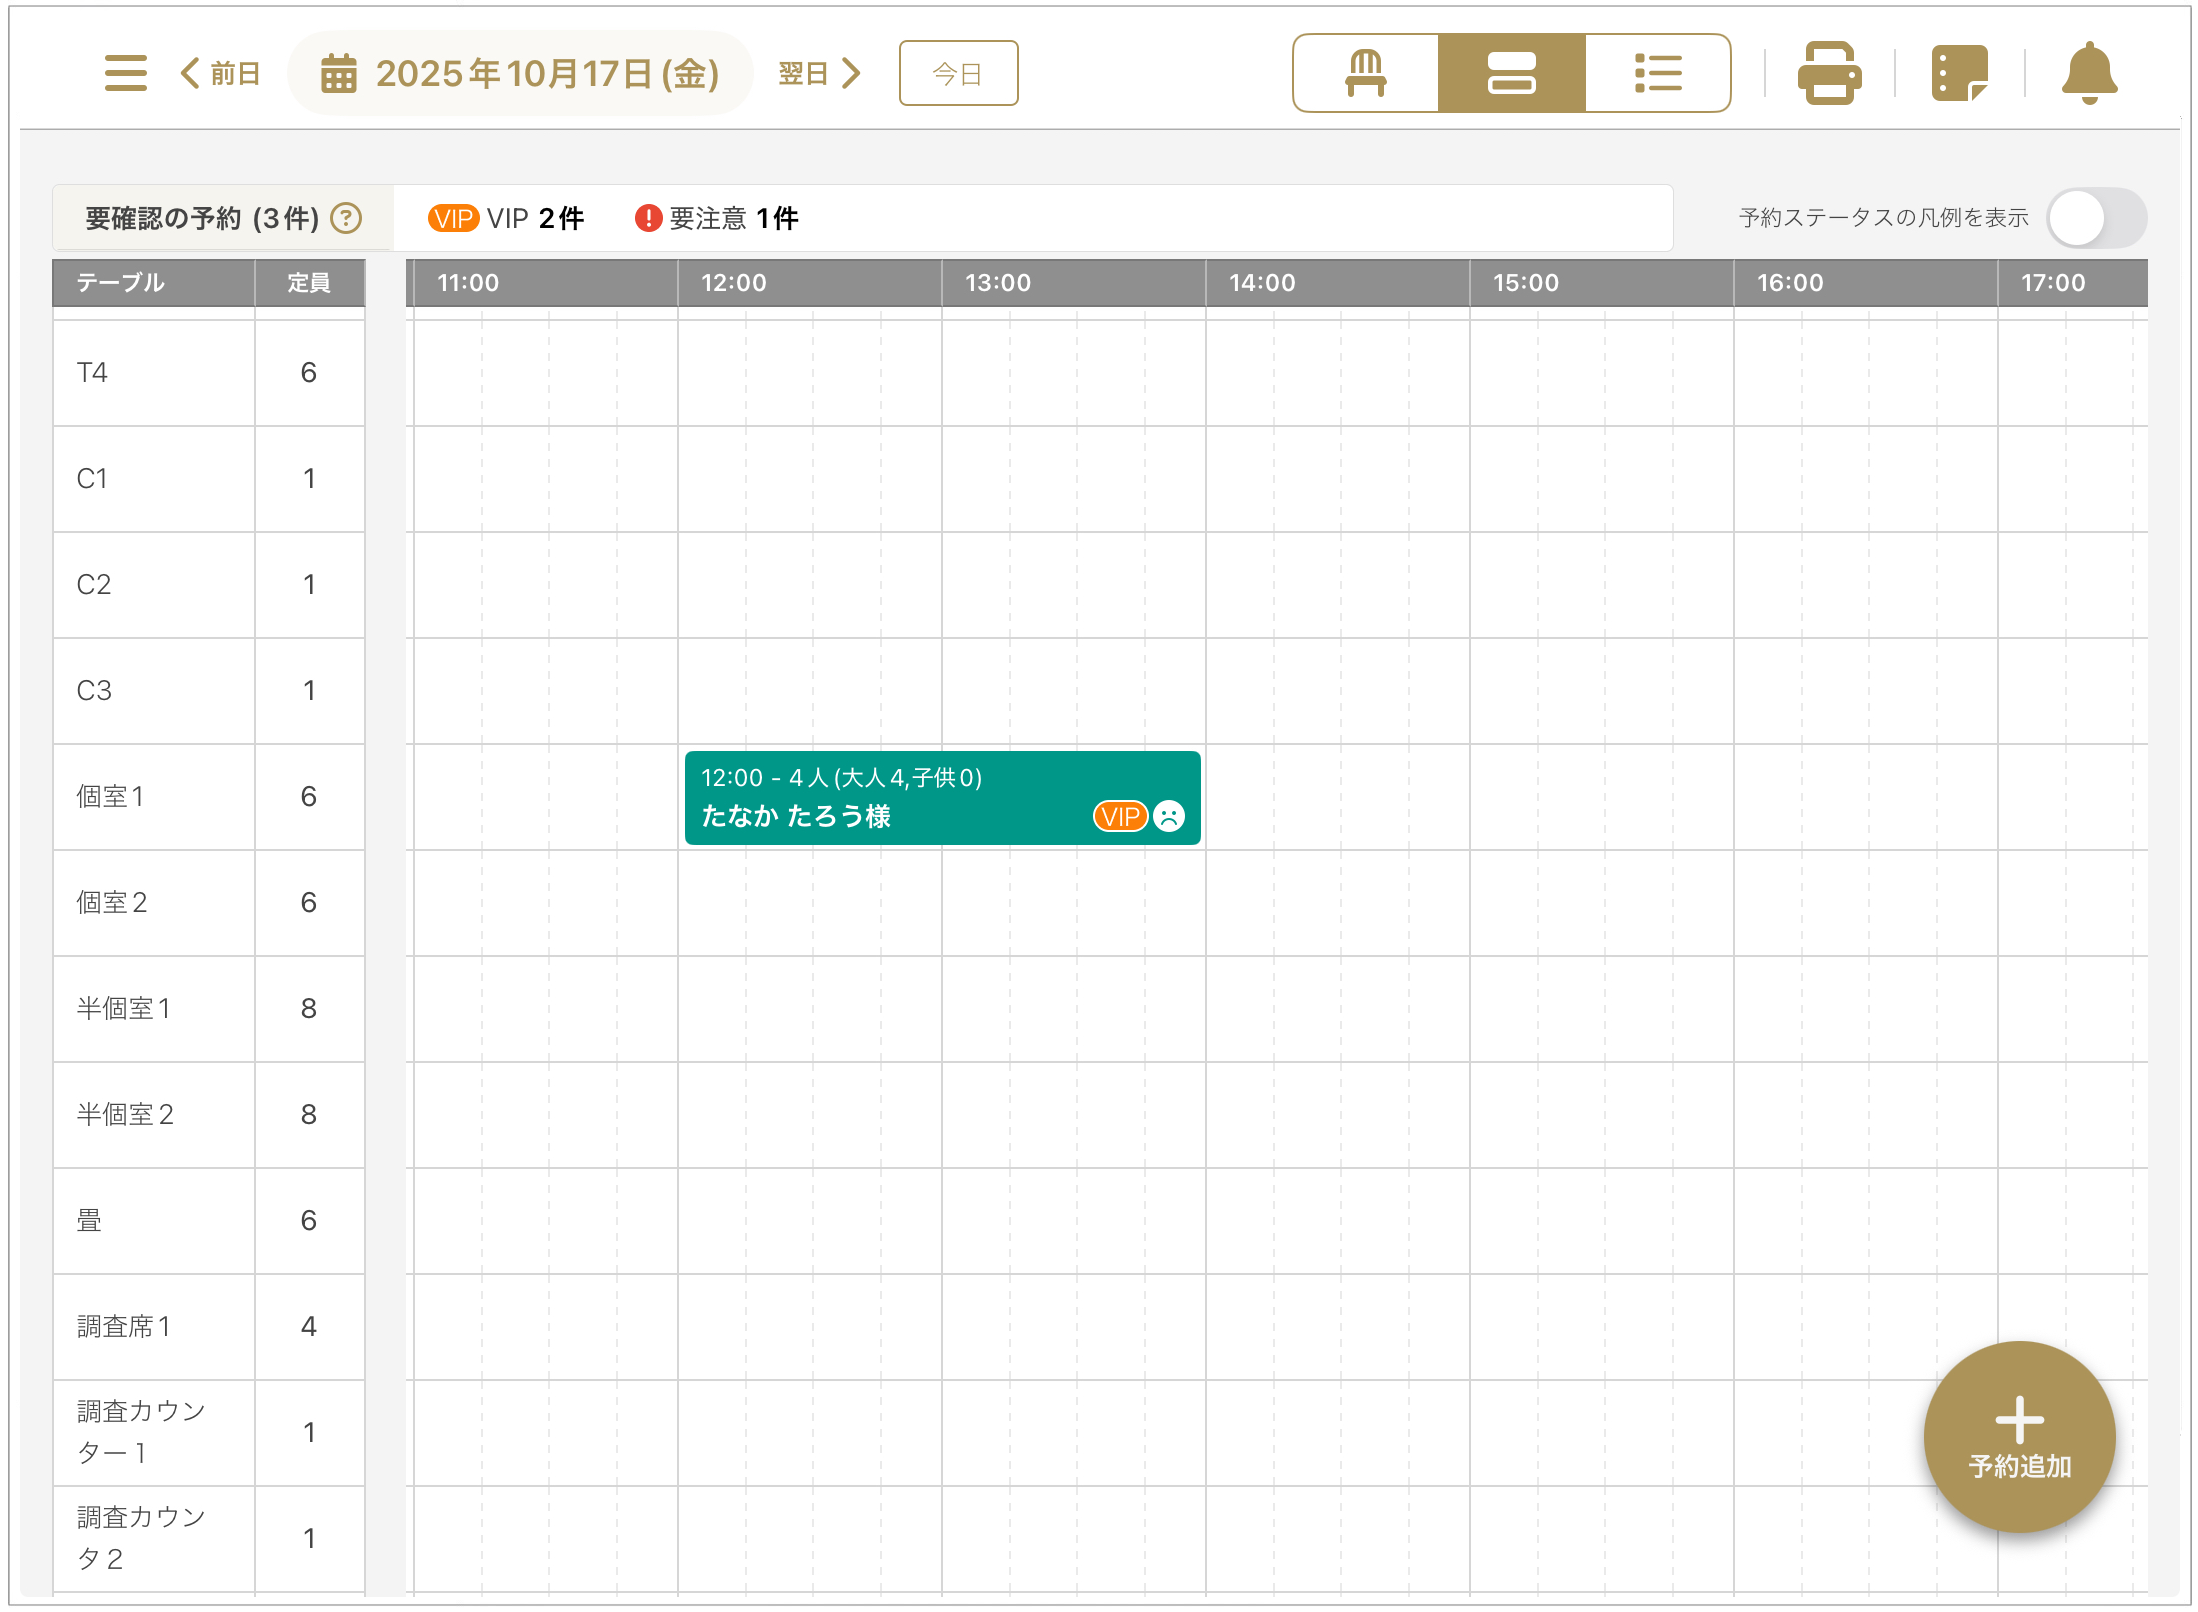
Task: Toggle 予約ステータスの凡例を表示 switch
Action: point(2096,218)
